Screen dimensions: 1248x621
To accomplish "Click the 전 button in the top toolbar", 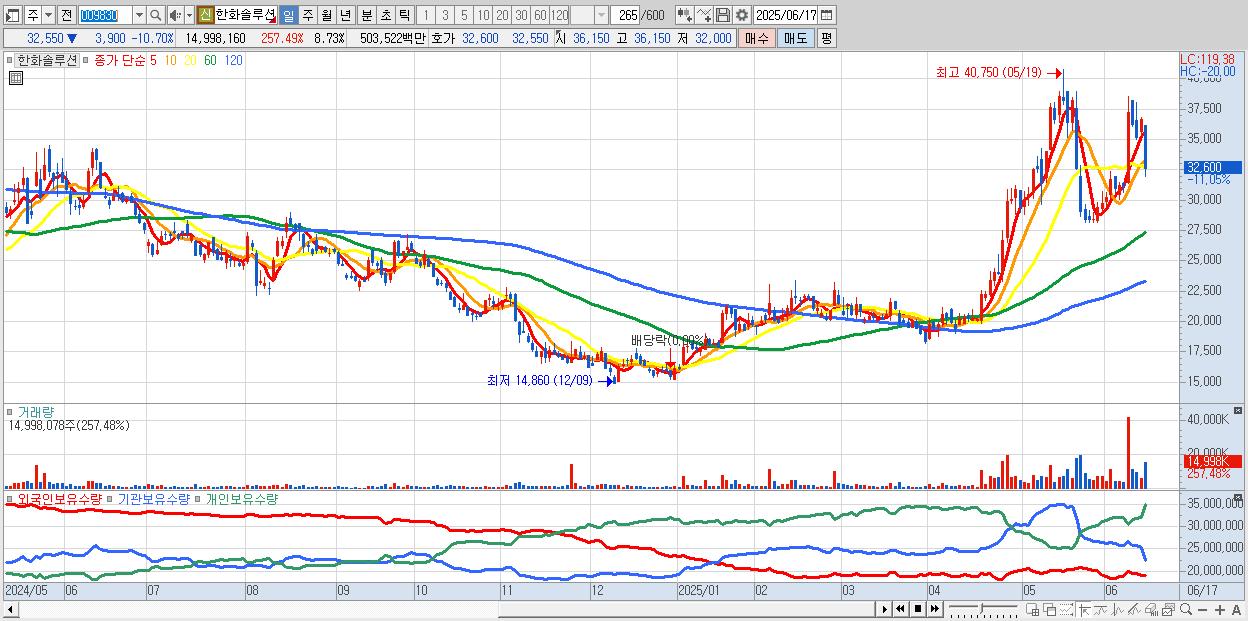I will [x=67, y=15].
